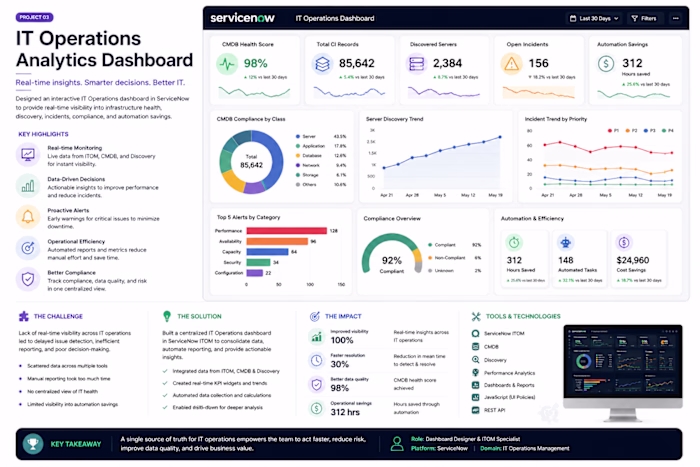Image resolution: width=700 pixels, height=467 pixels.
Task: Click The Challenge puzzle piece icon
Action: pyautogui.click(x=24, y=316)
